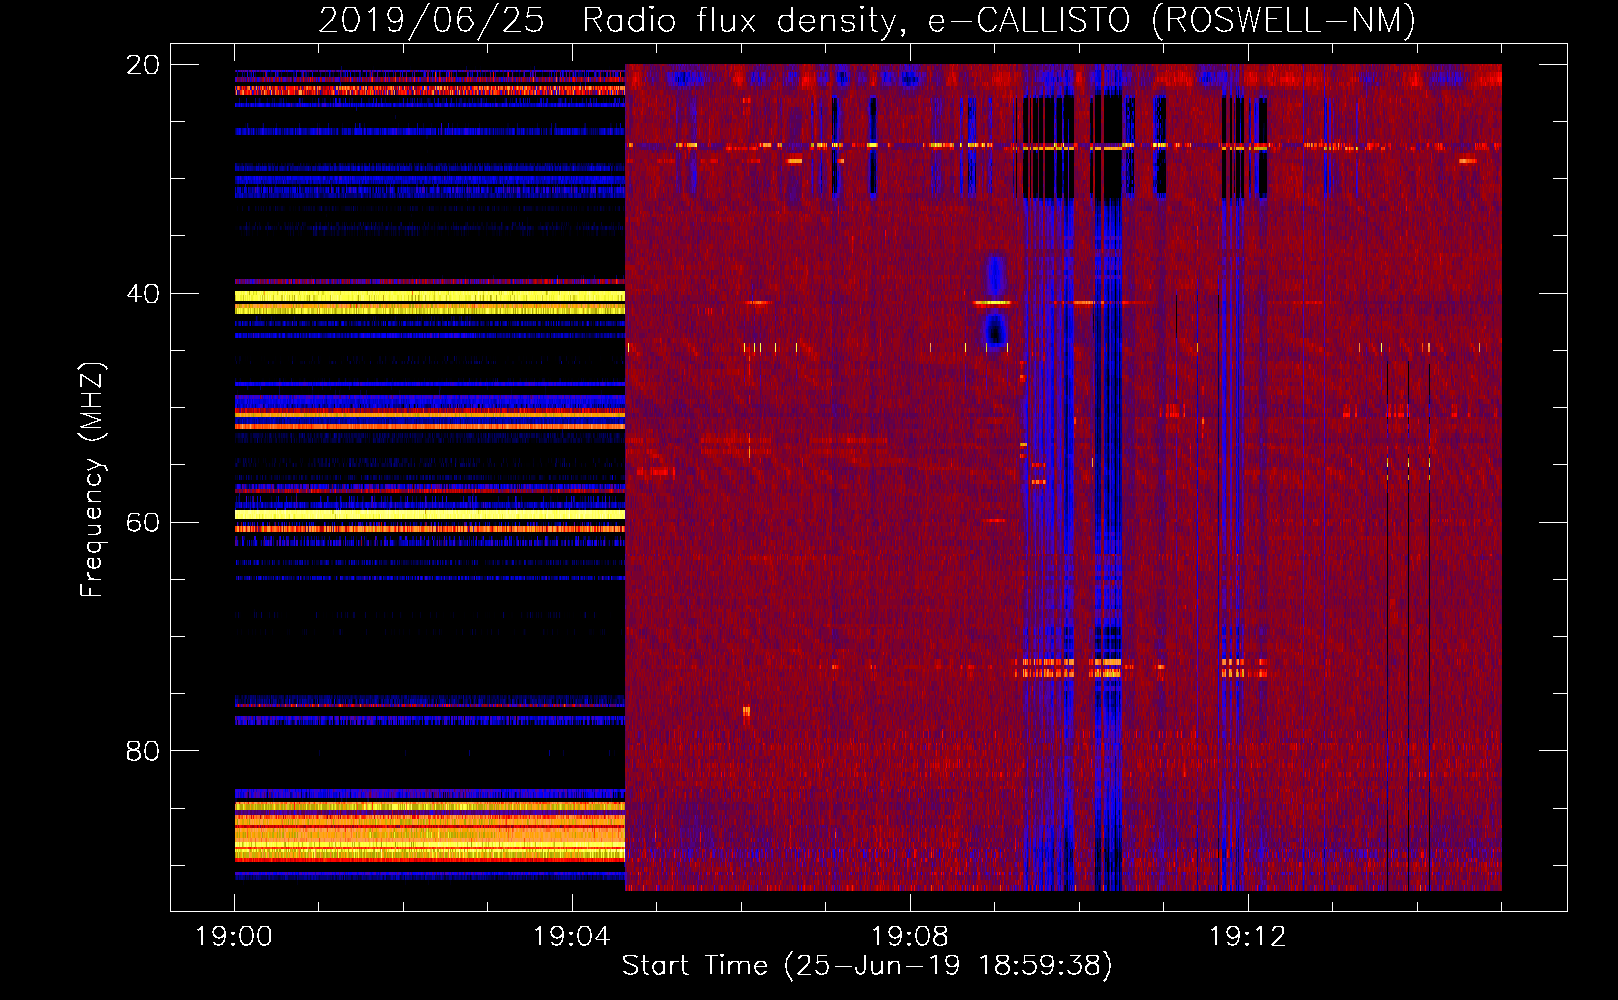Click the 19:08 time axis label
This screenshot has width=1618, height=1000.
[909, 937]
